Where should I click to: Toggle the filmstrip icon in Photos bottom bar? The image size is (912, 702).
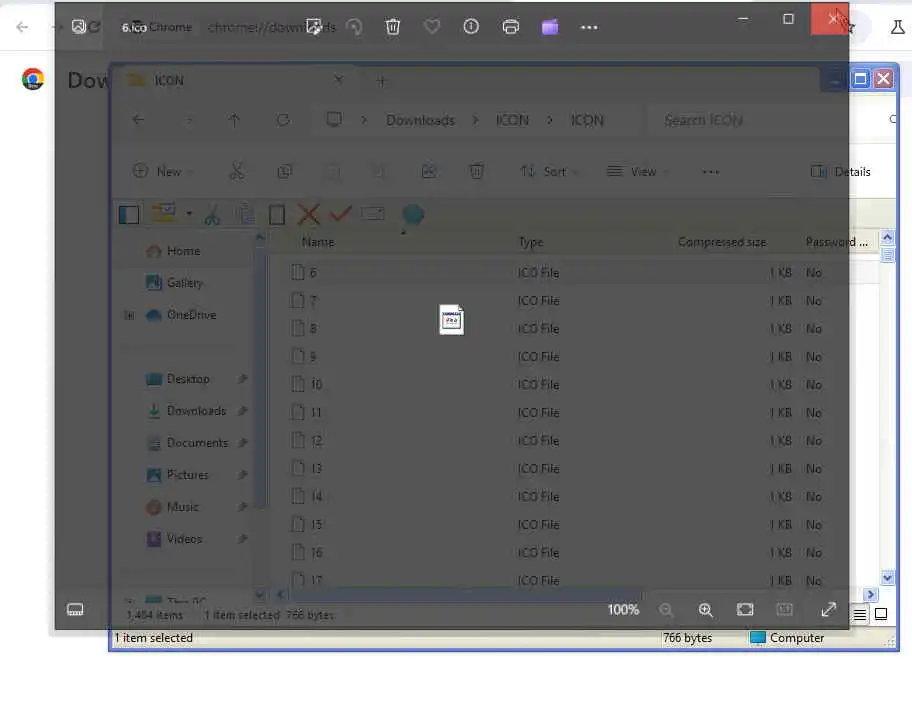tap(75, 610)
